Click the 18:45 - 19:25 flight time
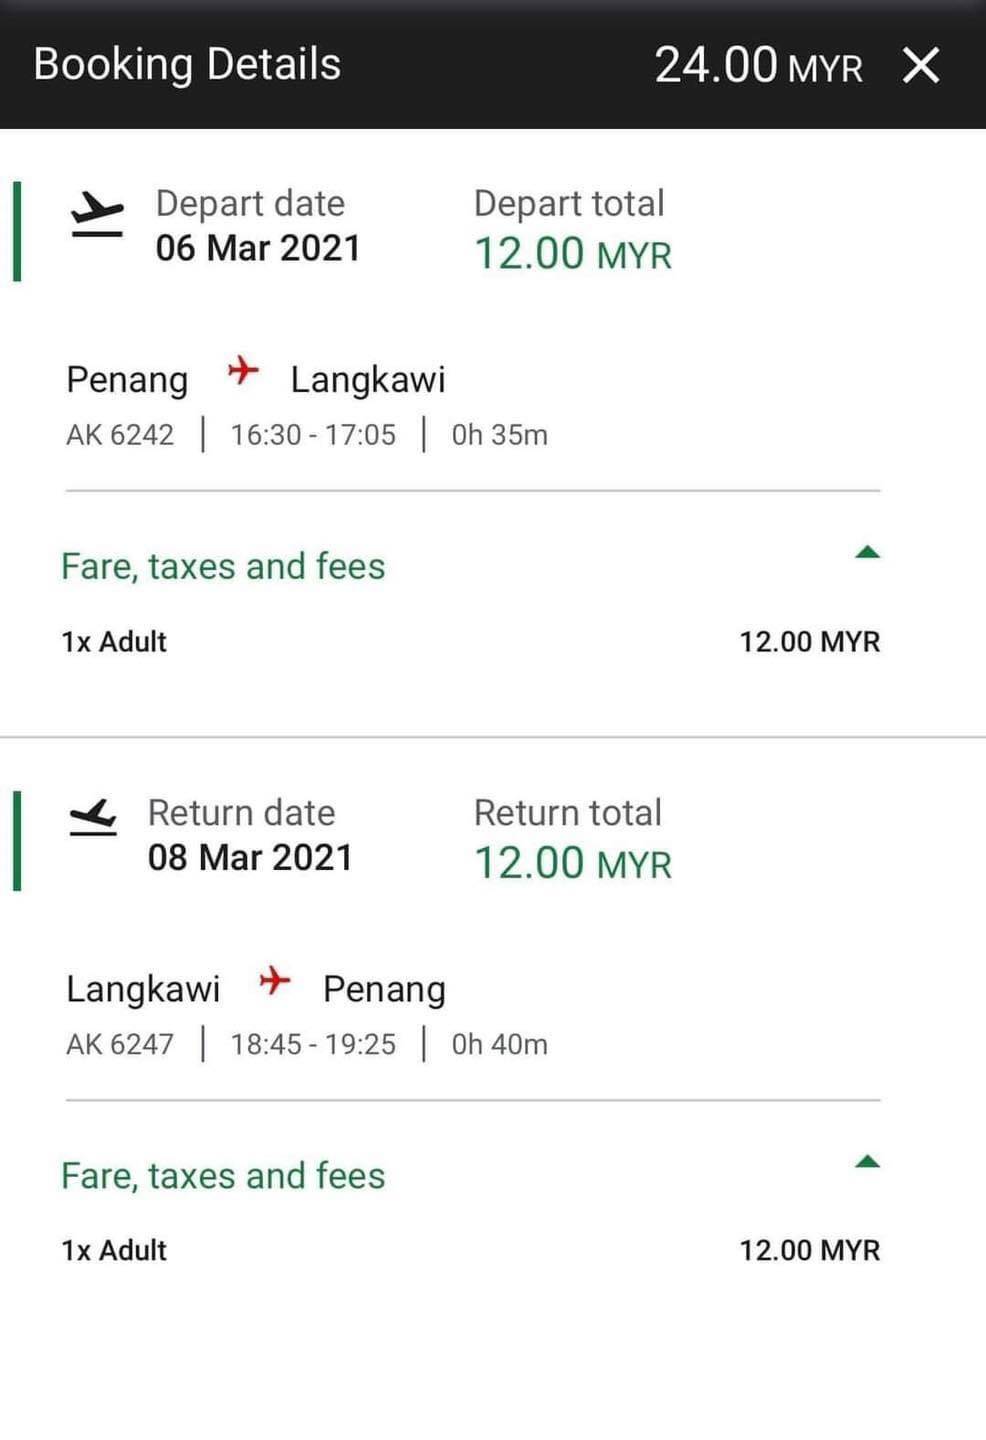 pos(313,1045)
